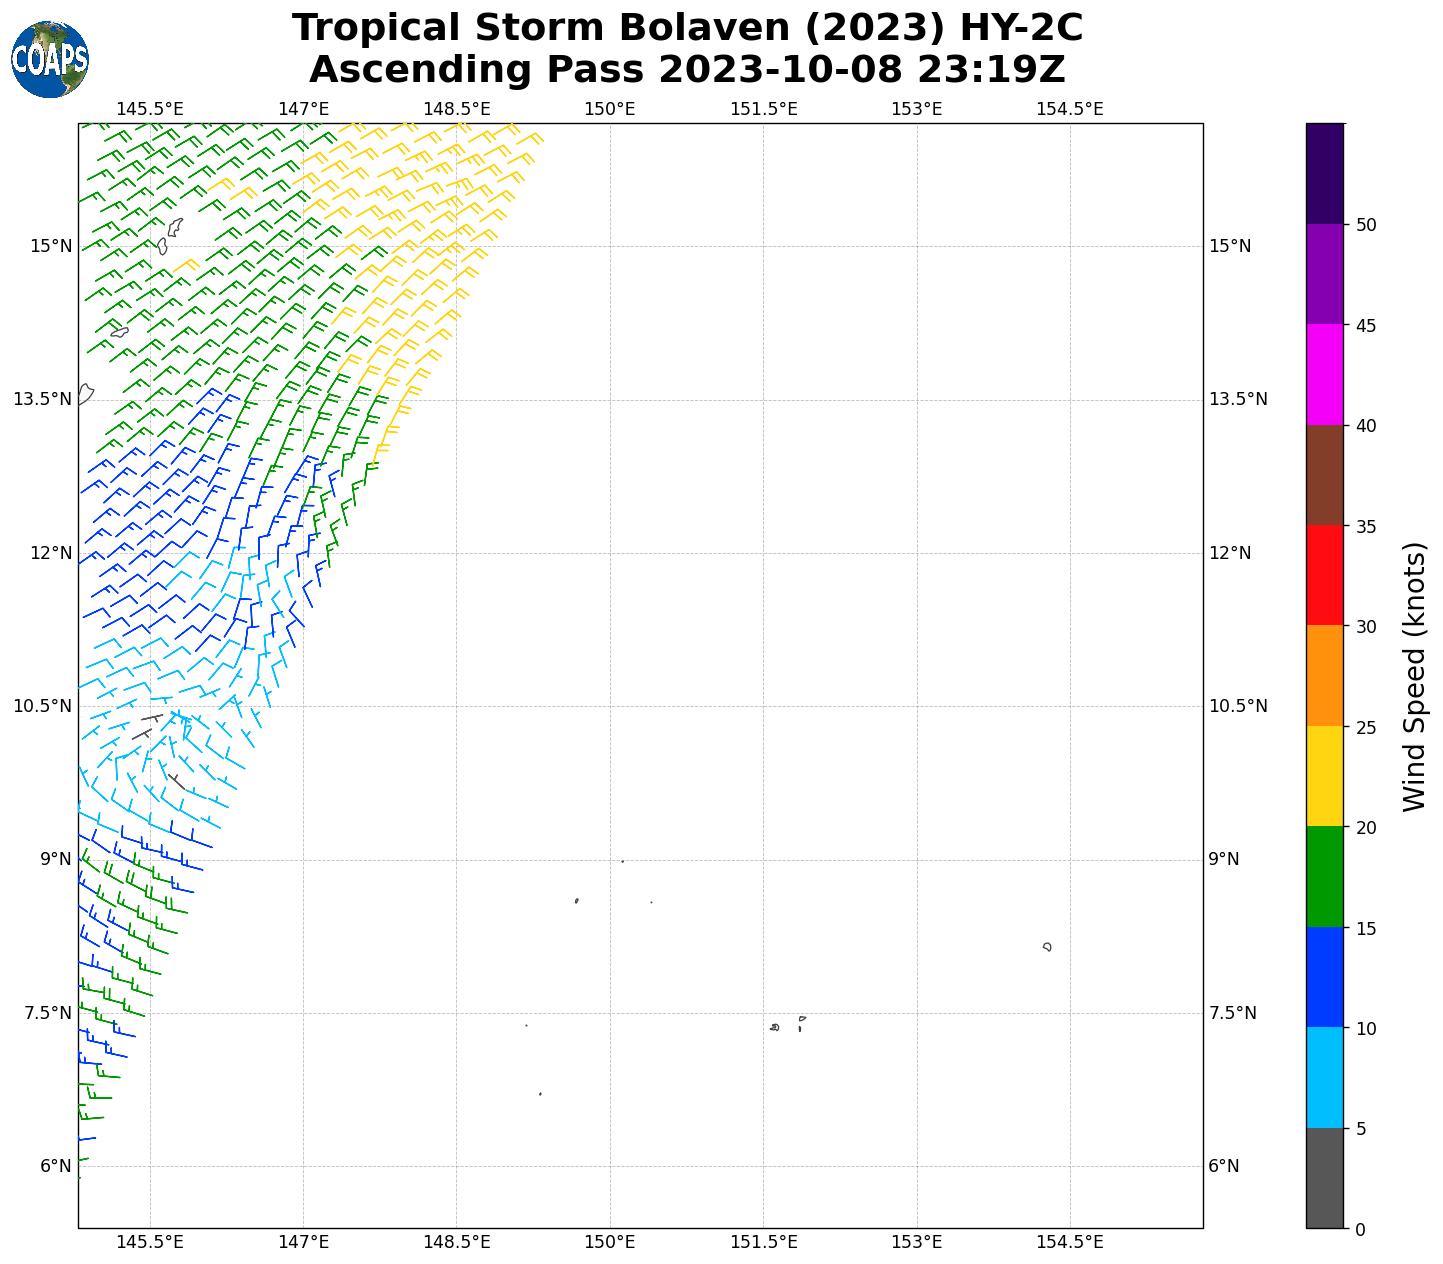This screenshot has width=1443, height=1264.
Task: Select the Ascending Pass 2023-10-08 subtitle text
Action: click(x=687, y=70)
